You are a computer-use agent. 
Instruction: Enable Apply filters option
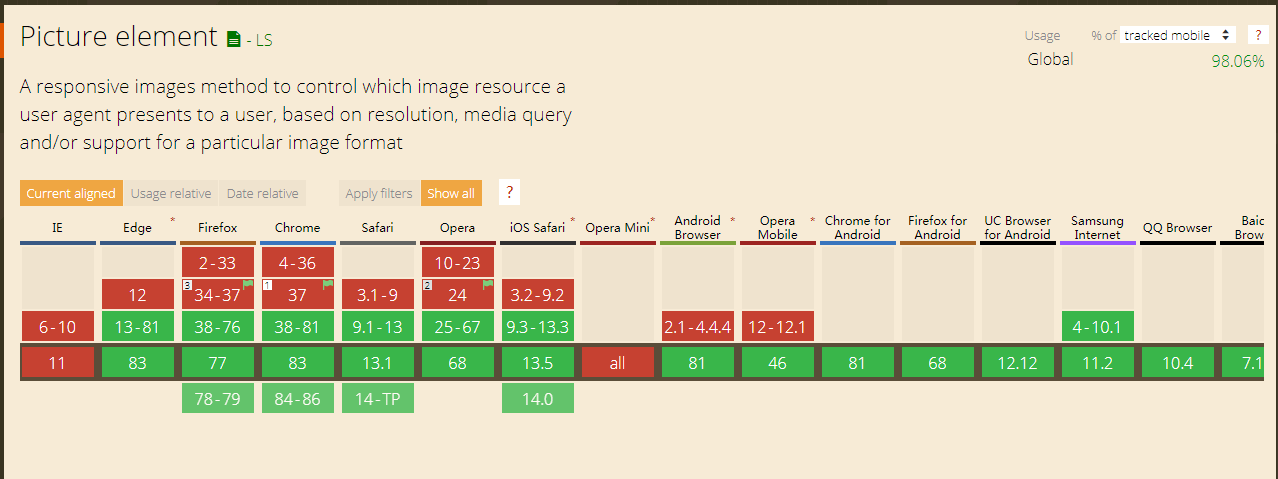click(379, 193)
